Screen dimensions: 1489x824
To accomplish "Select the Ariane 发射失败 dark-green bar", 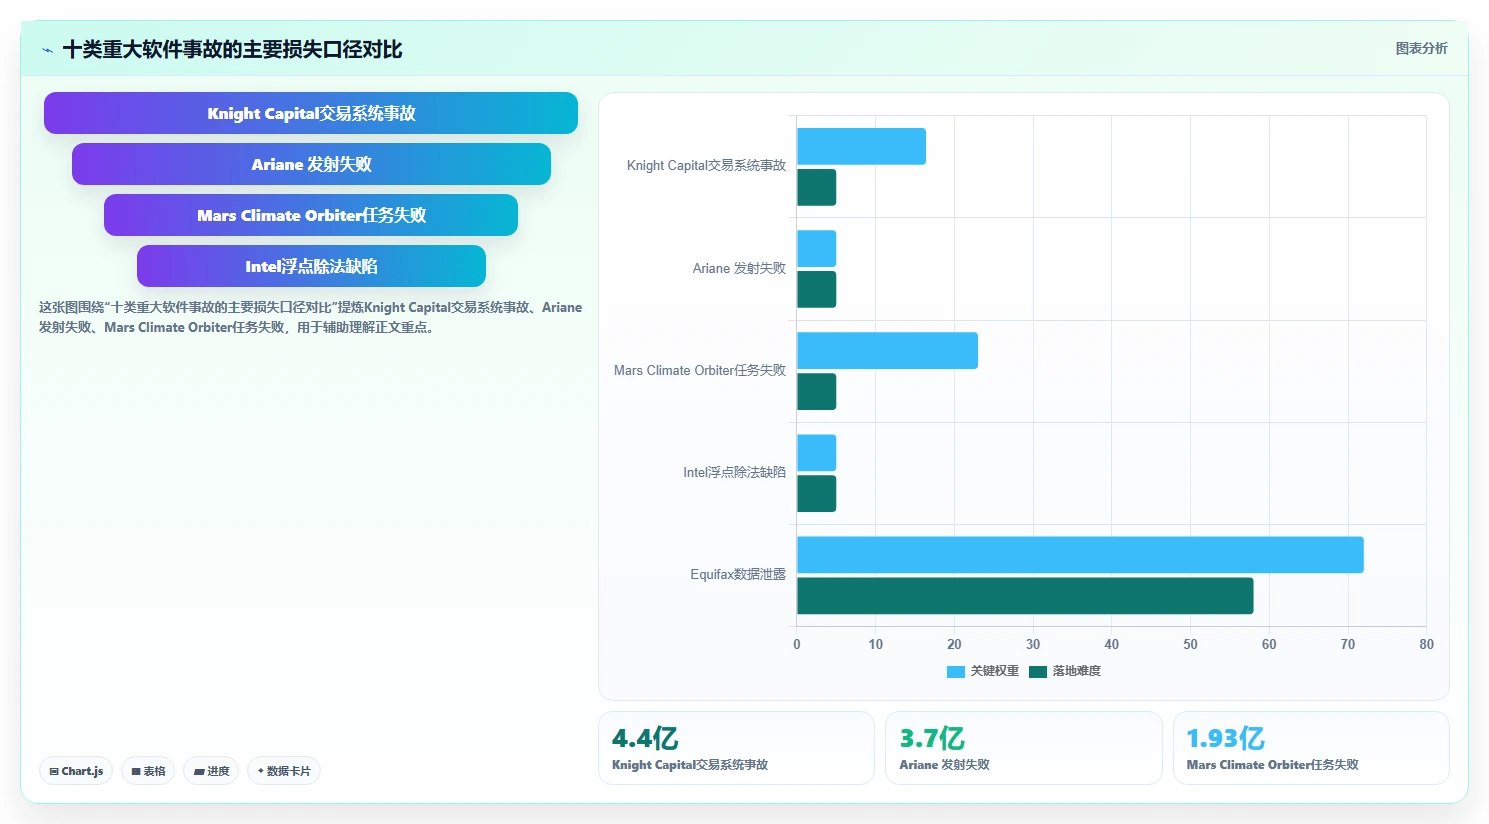I will (x=816, y=289).
